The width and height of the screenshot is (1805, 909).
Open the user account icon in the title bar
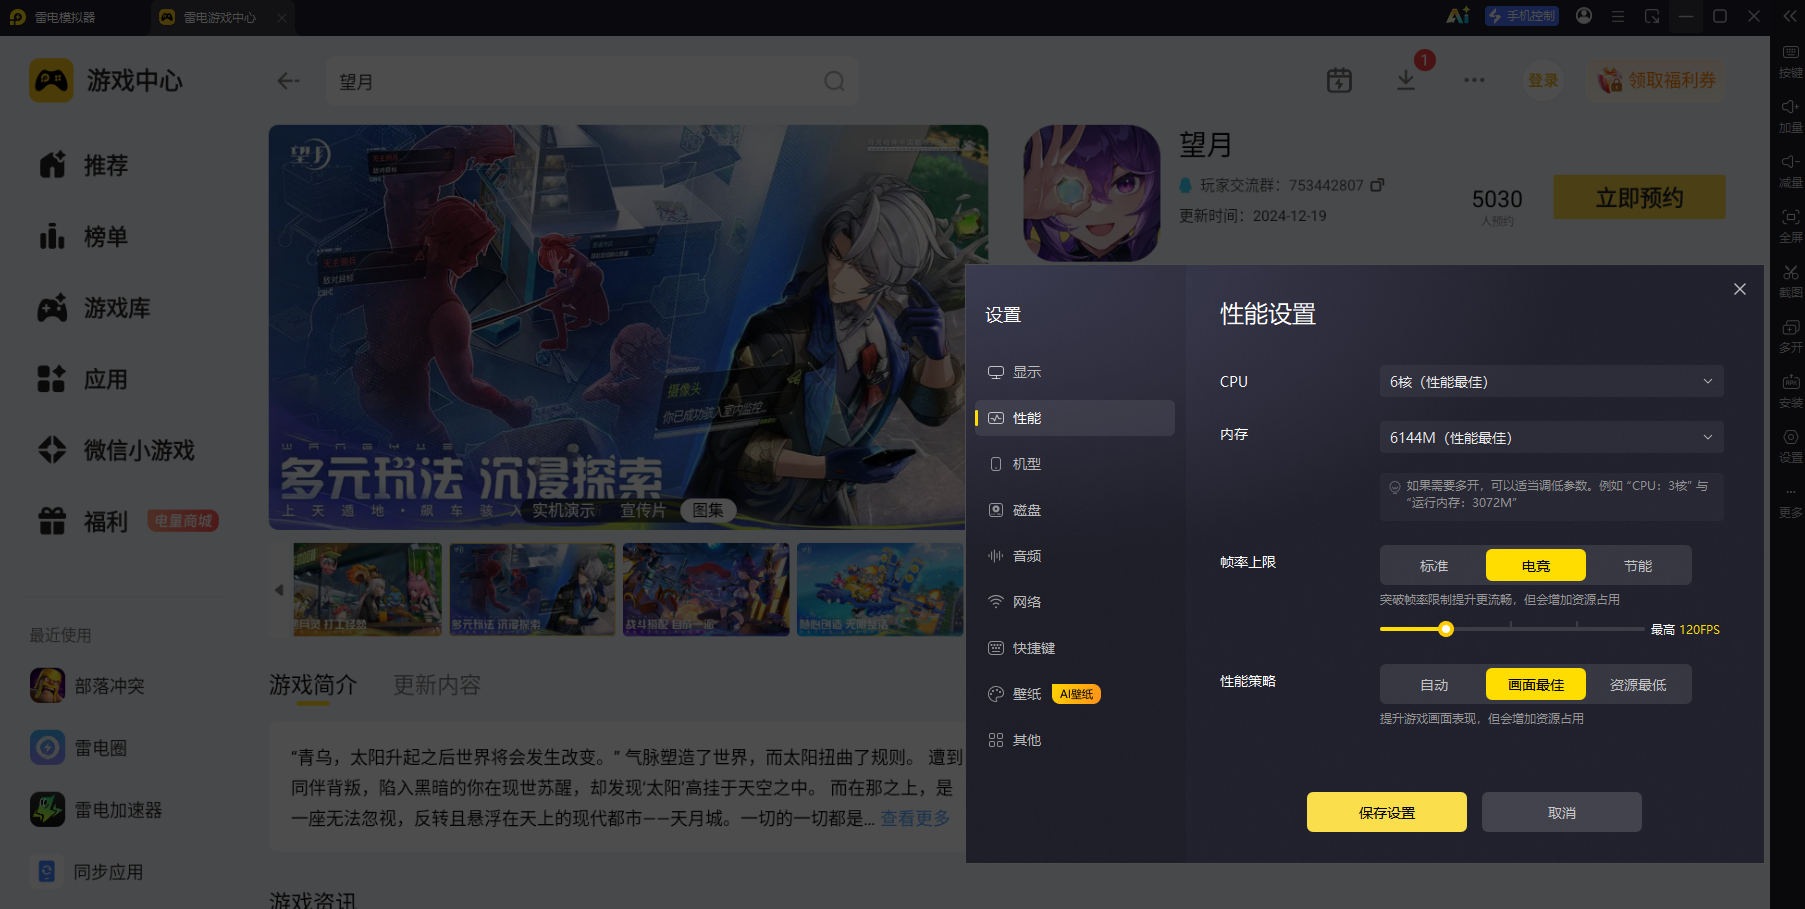click(x=1584, y=16)
